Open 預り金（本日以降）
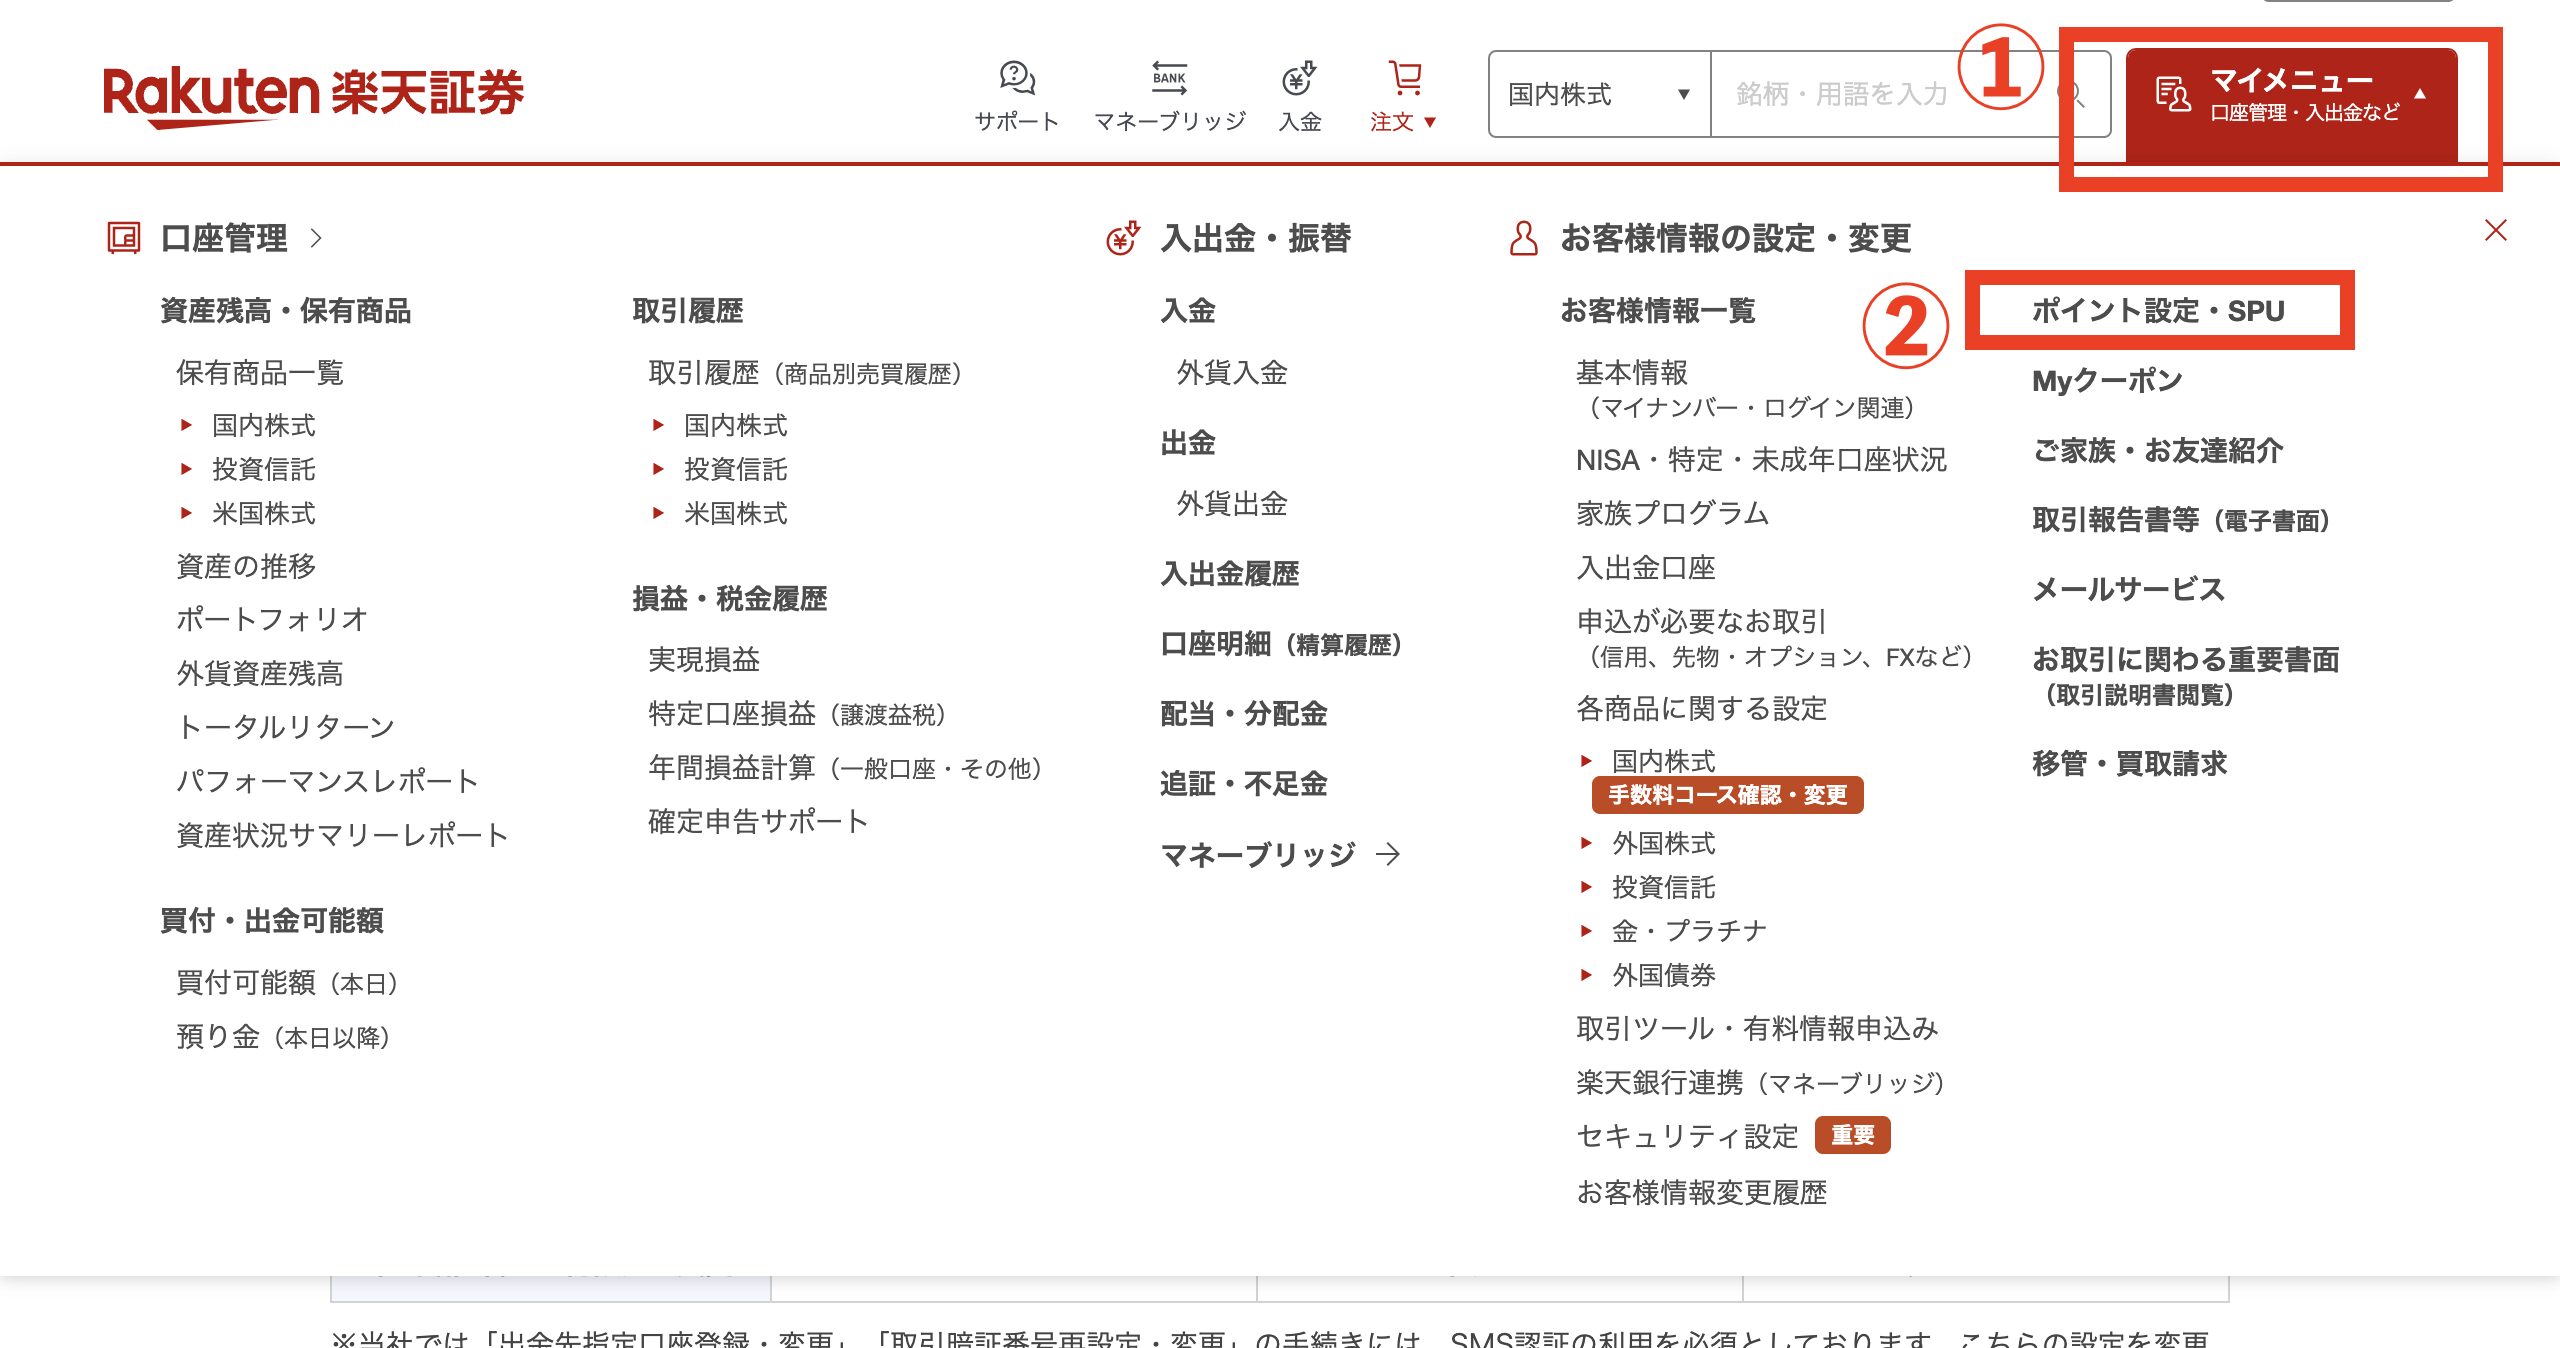Screen dimensions: 2560x1348 coord(284,1037)
